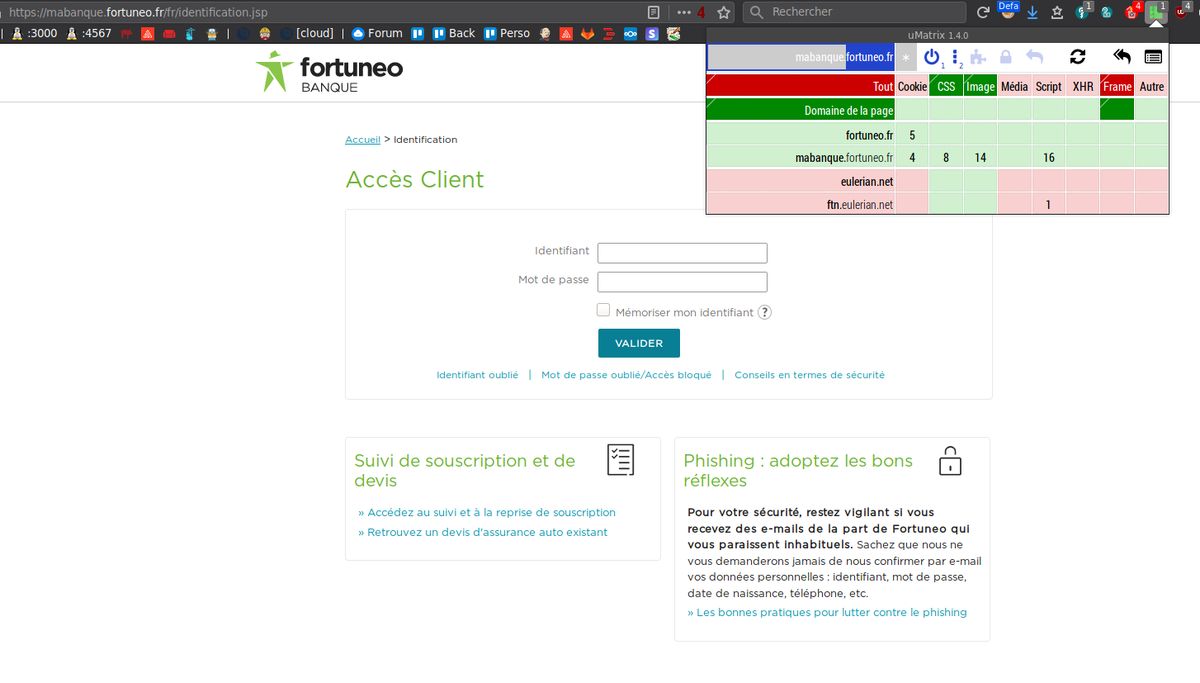The height and width of the screenshot is (683, 1200).
Task: Open the uMatrix scope selector mabanque.fortuneo.fr
Action: (800, 58)
